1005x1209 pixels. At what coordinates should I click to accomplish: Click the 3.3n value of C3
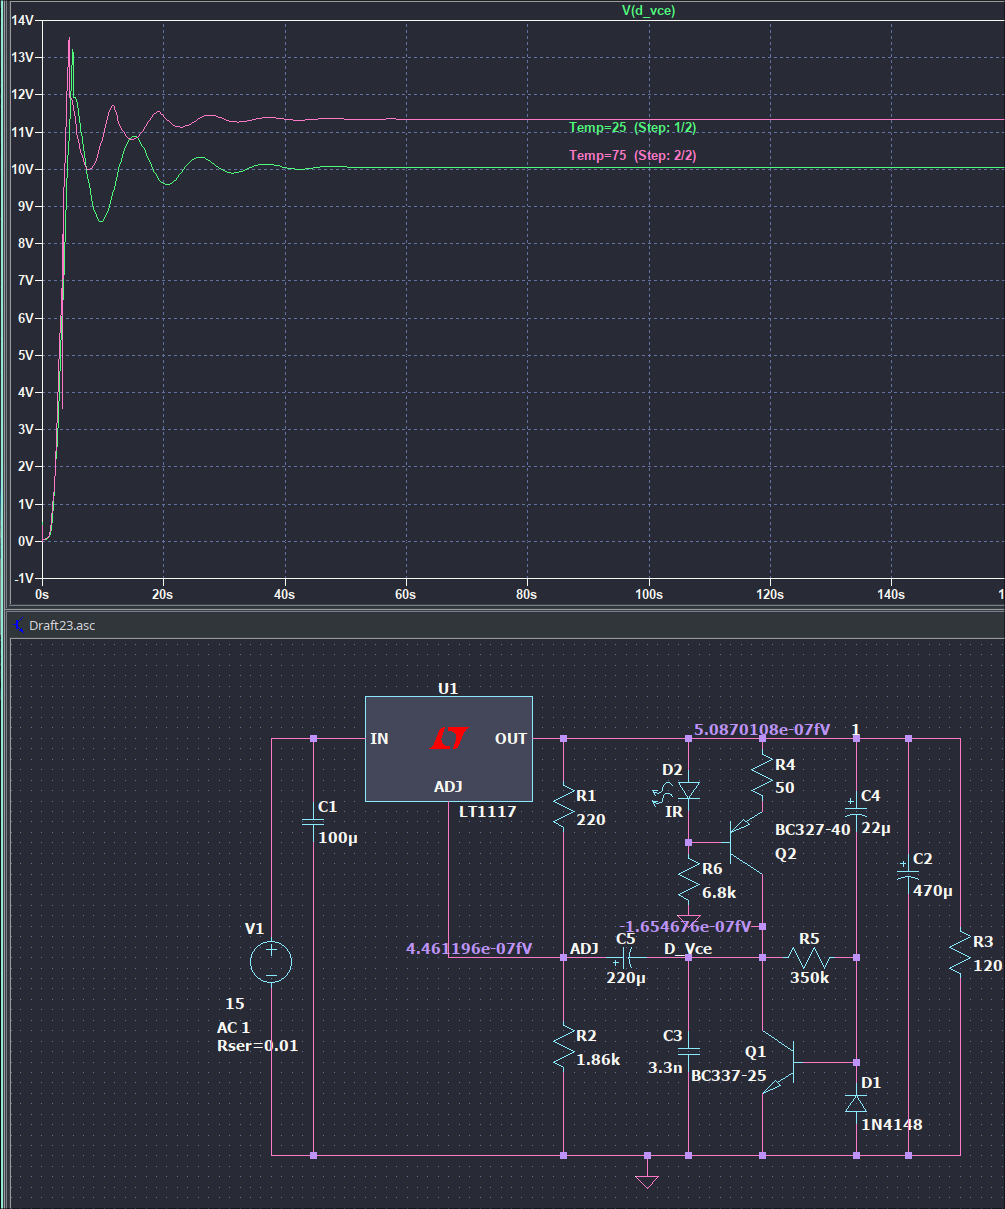[665, 1068]
